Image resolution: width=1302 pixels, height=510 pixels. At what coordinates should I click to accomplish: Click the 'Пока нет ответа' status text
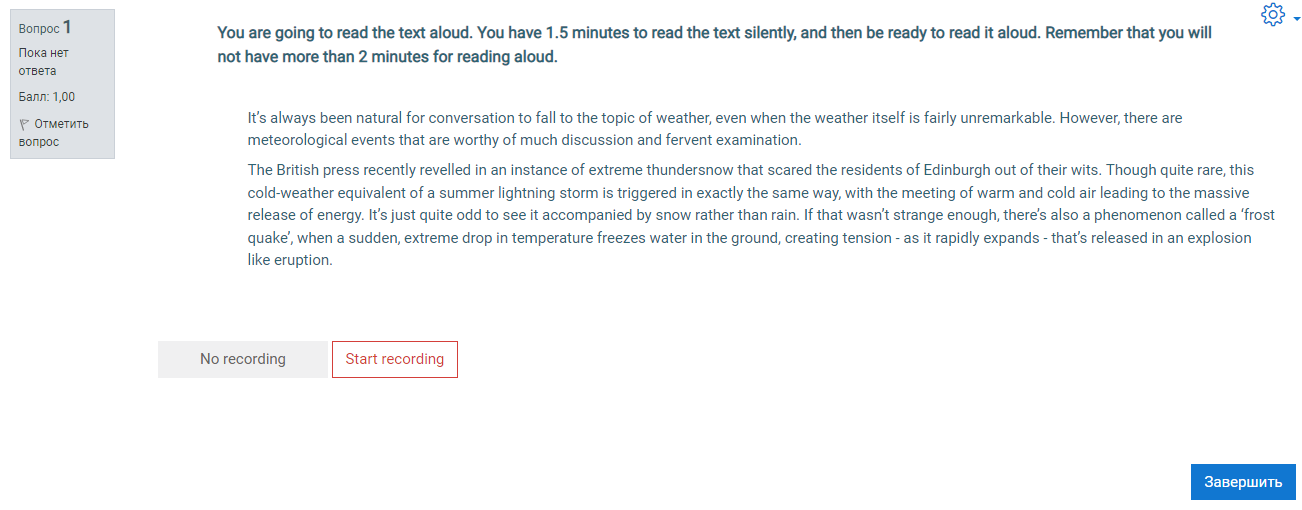point(44,62)
